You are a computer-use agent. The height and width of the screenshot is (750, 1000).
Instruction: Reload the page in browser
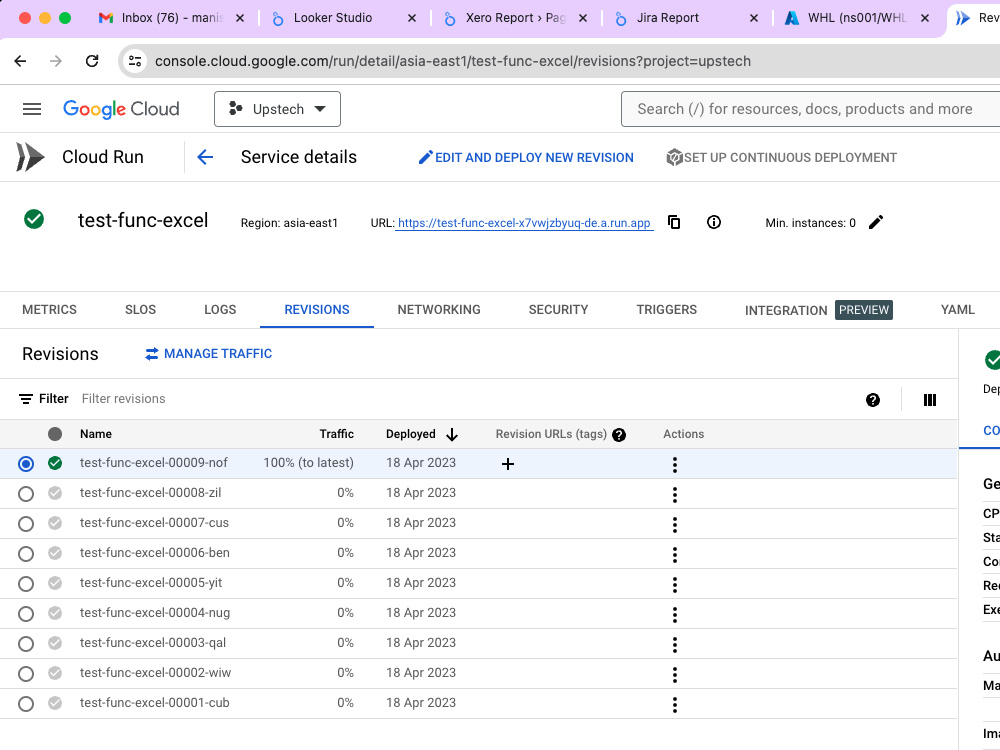(x=92, y=61)
